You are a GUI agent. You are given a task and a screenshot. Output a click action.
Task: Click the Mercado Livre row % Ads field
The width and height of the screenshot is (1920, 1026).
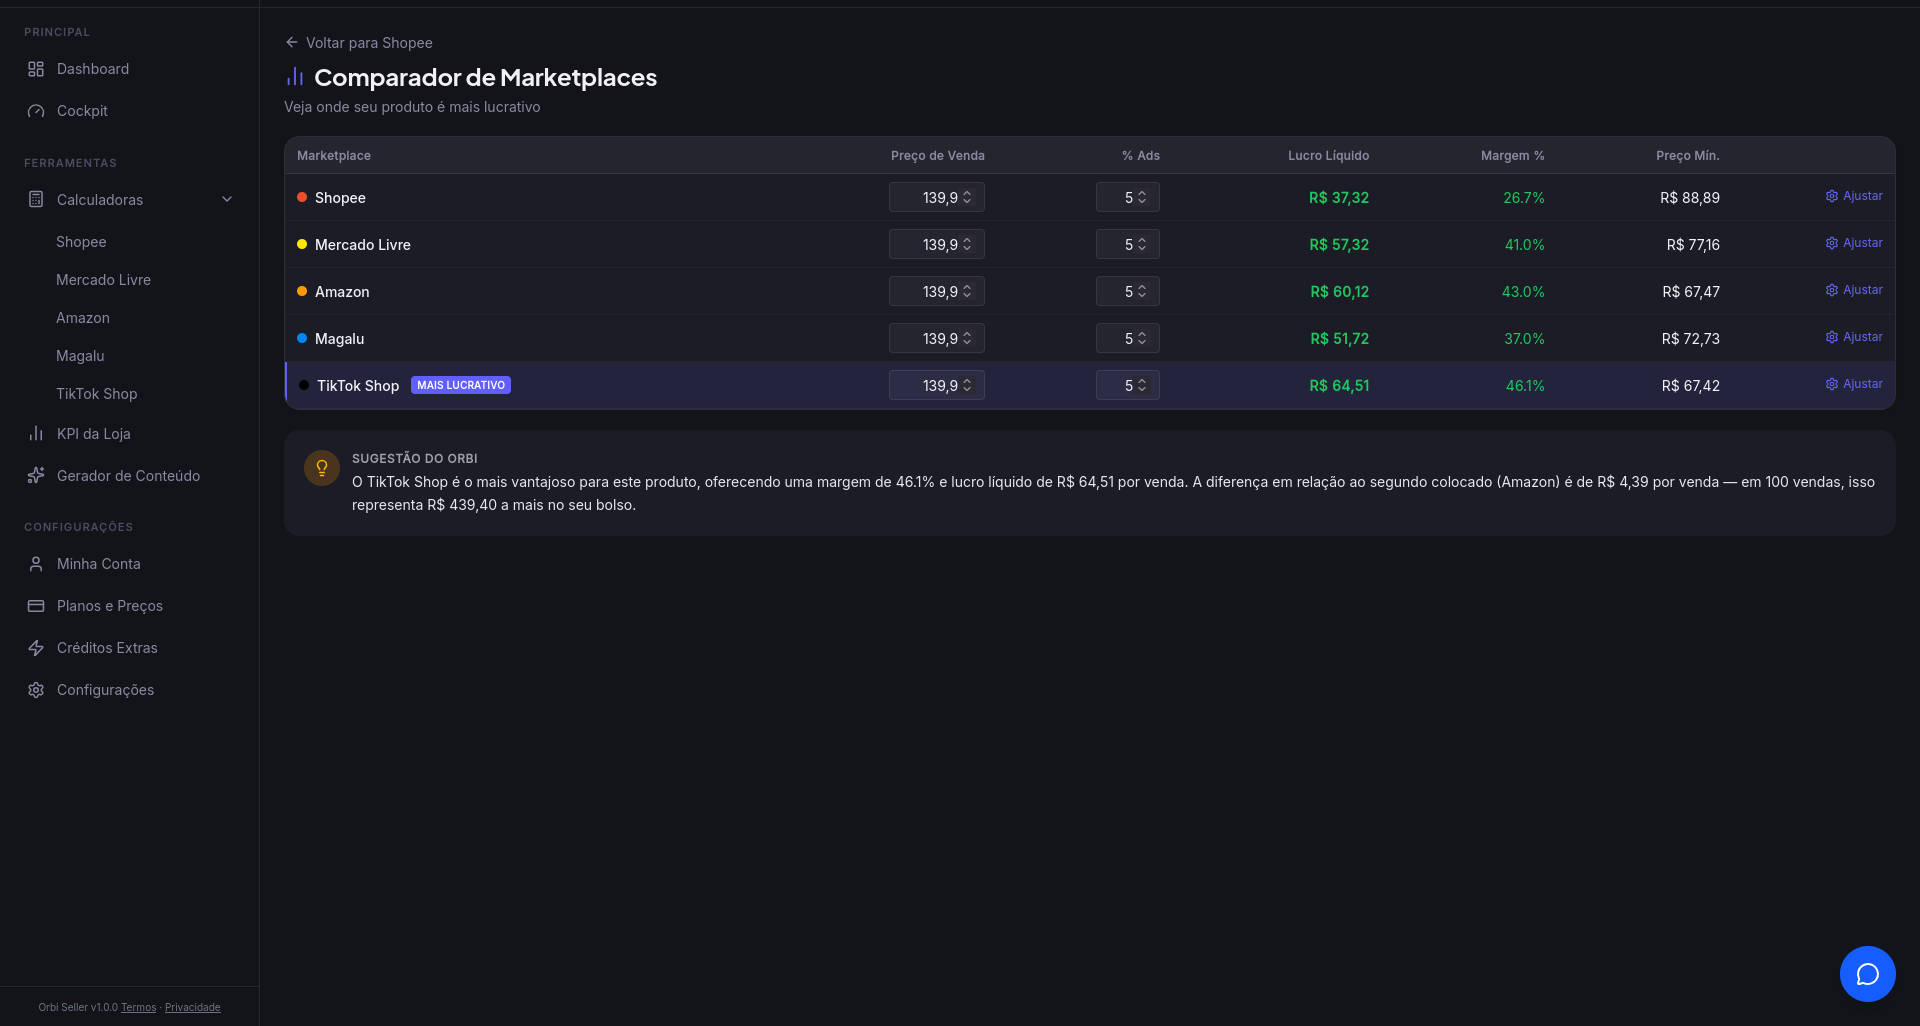click(1128, 244)
